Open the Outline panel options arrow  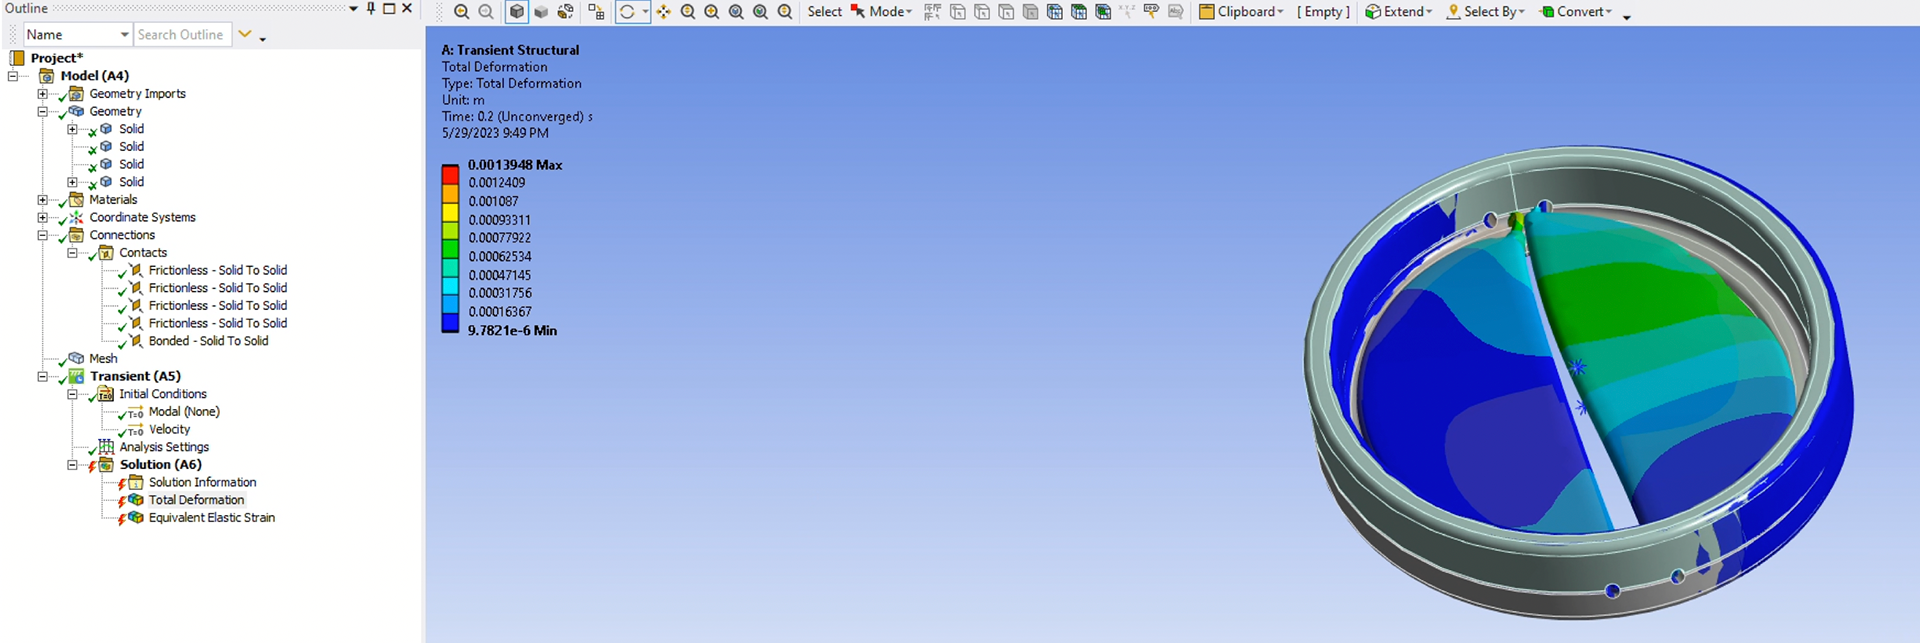(x=353, y=8)
